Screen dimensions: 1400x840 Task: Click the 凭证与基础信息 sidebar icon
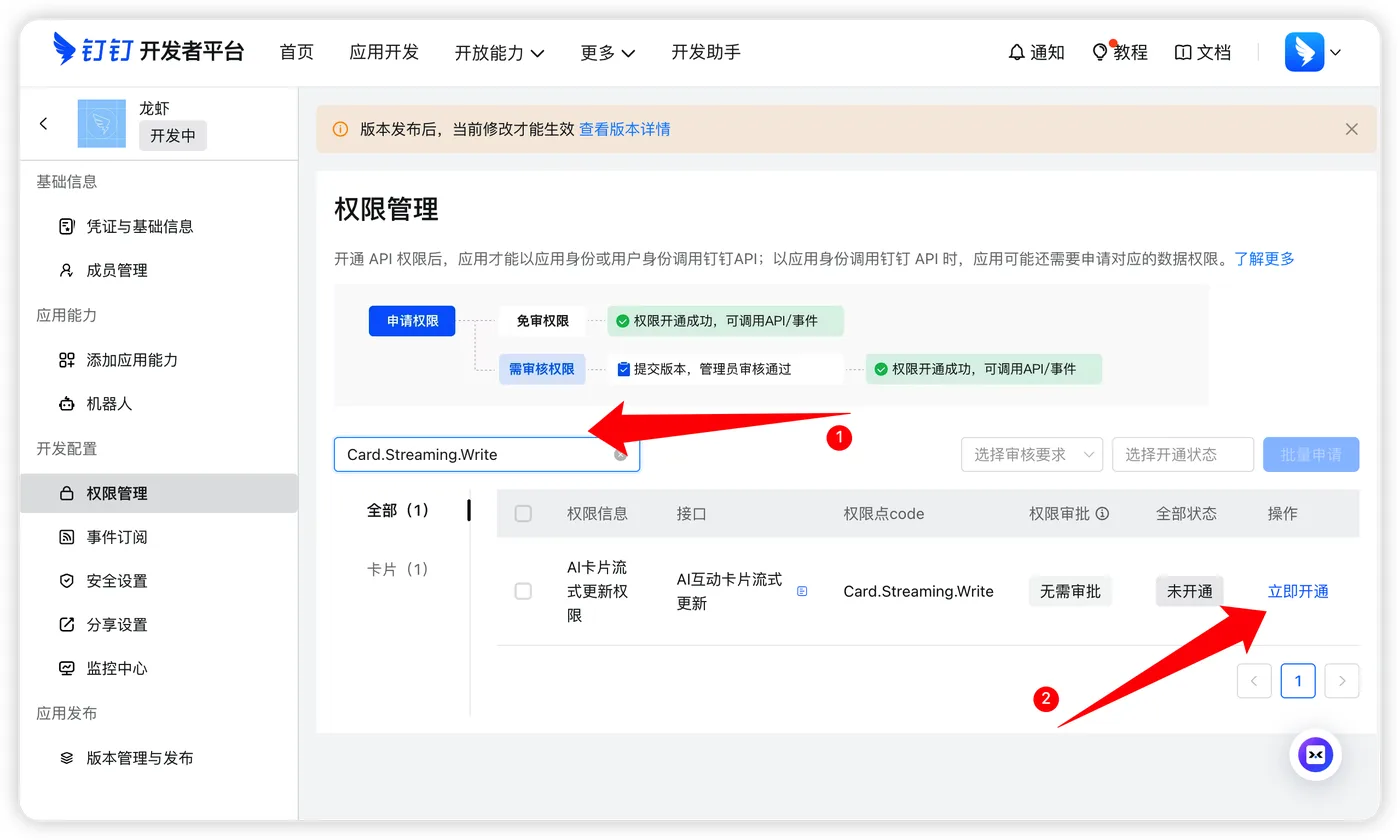click(67, 226)
